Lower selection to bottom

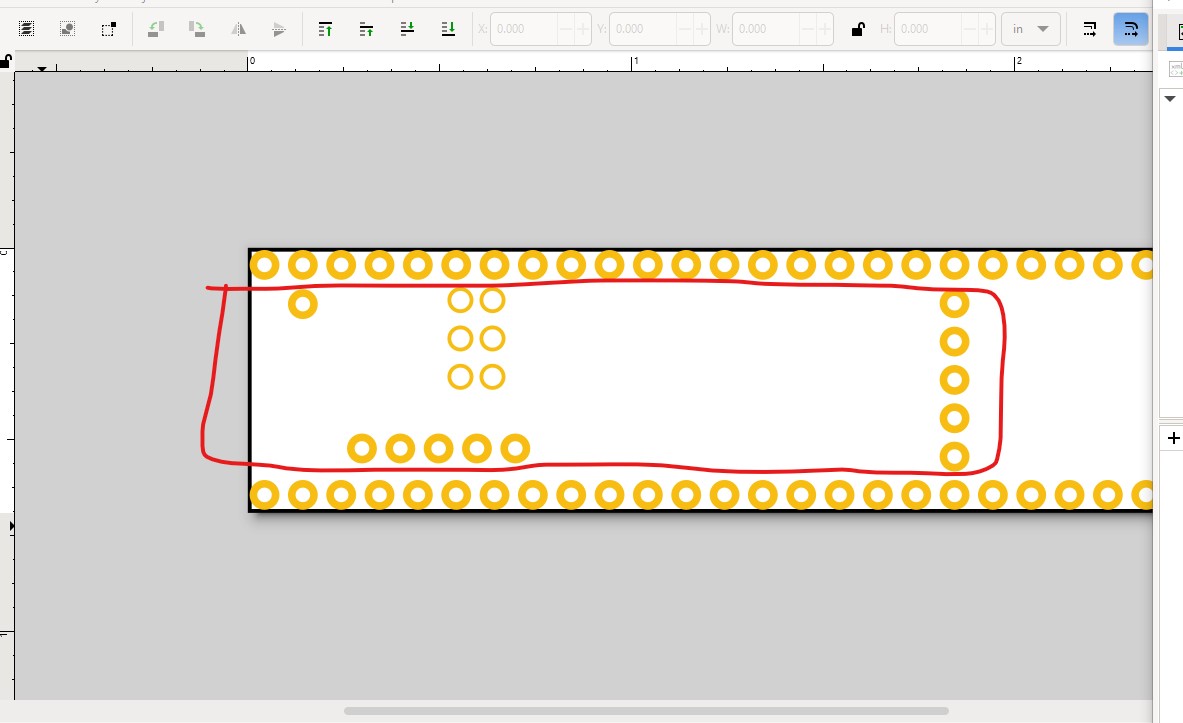[x=448, y=29]
